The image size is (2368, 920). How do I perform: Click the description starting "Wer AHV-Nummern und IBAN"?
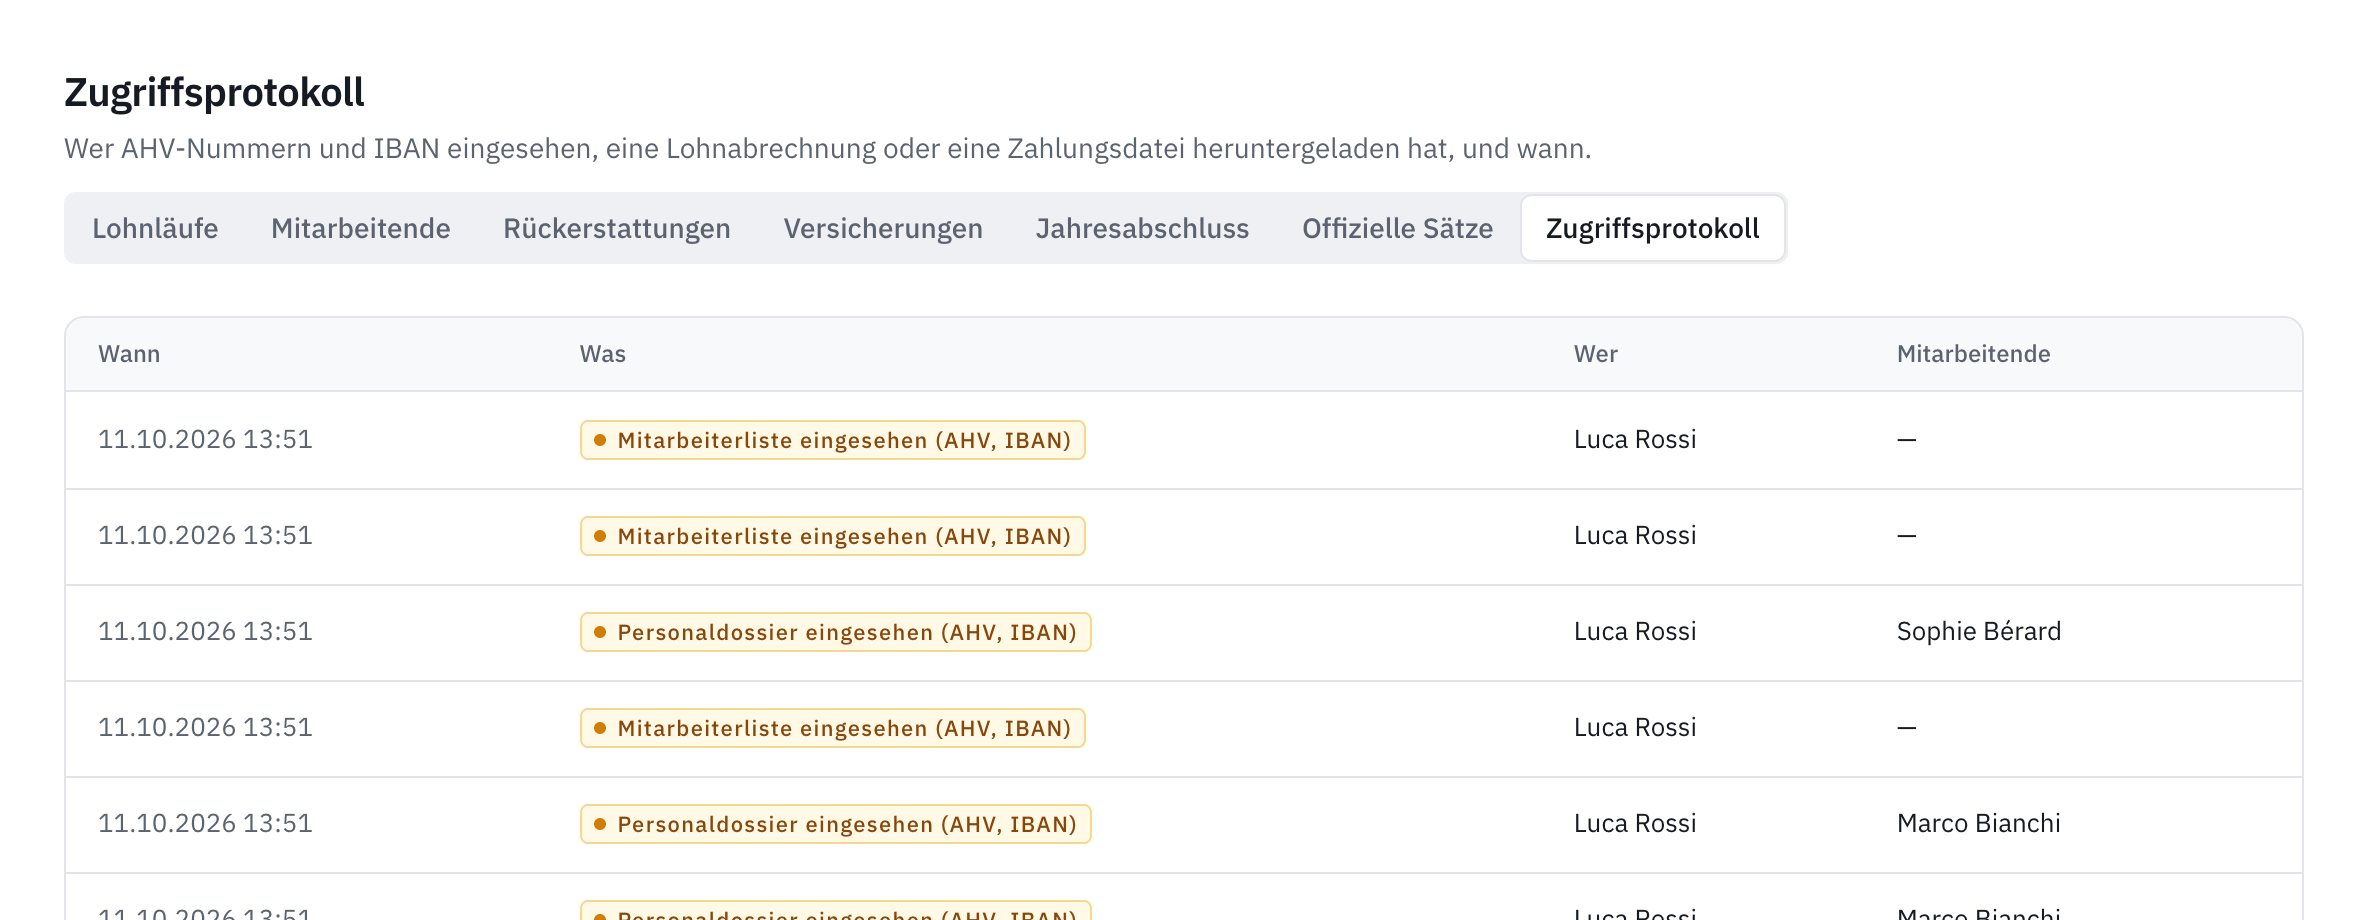827,149
